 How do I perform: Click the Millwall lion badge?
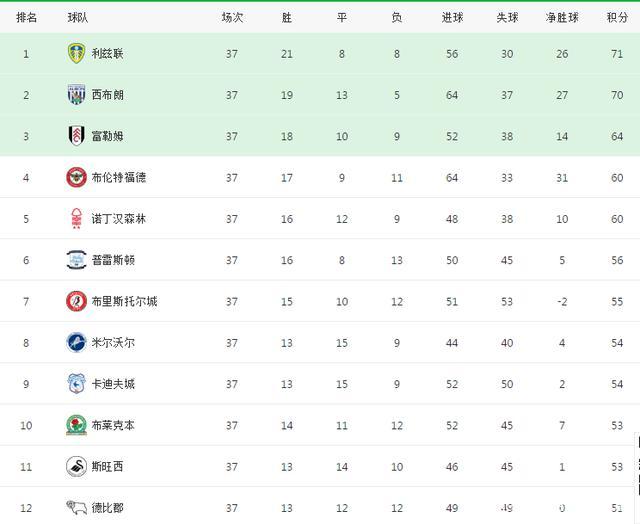(76, 343)
